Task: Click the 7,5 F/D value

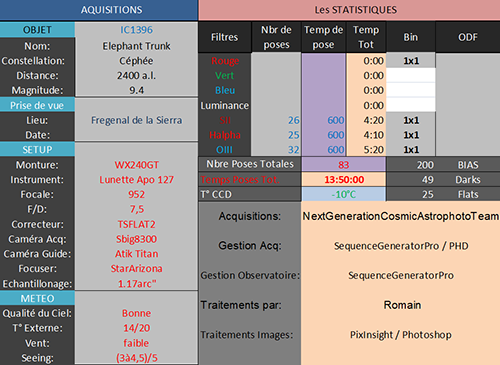Action: pyautogui.click(x=136, y=209)
